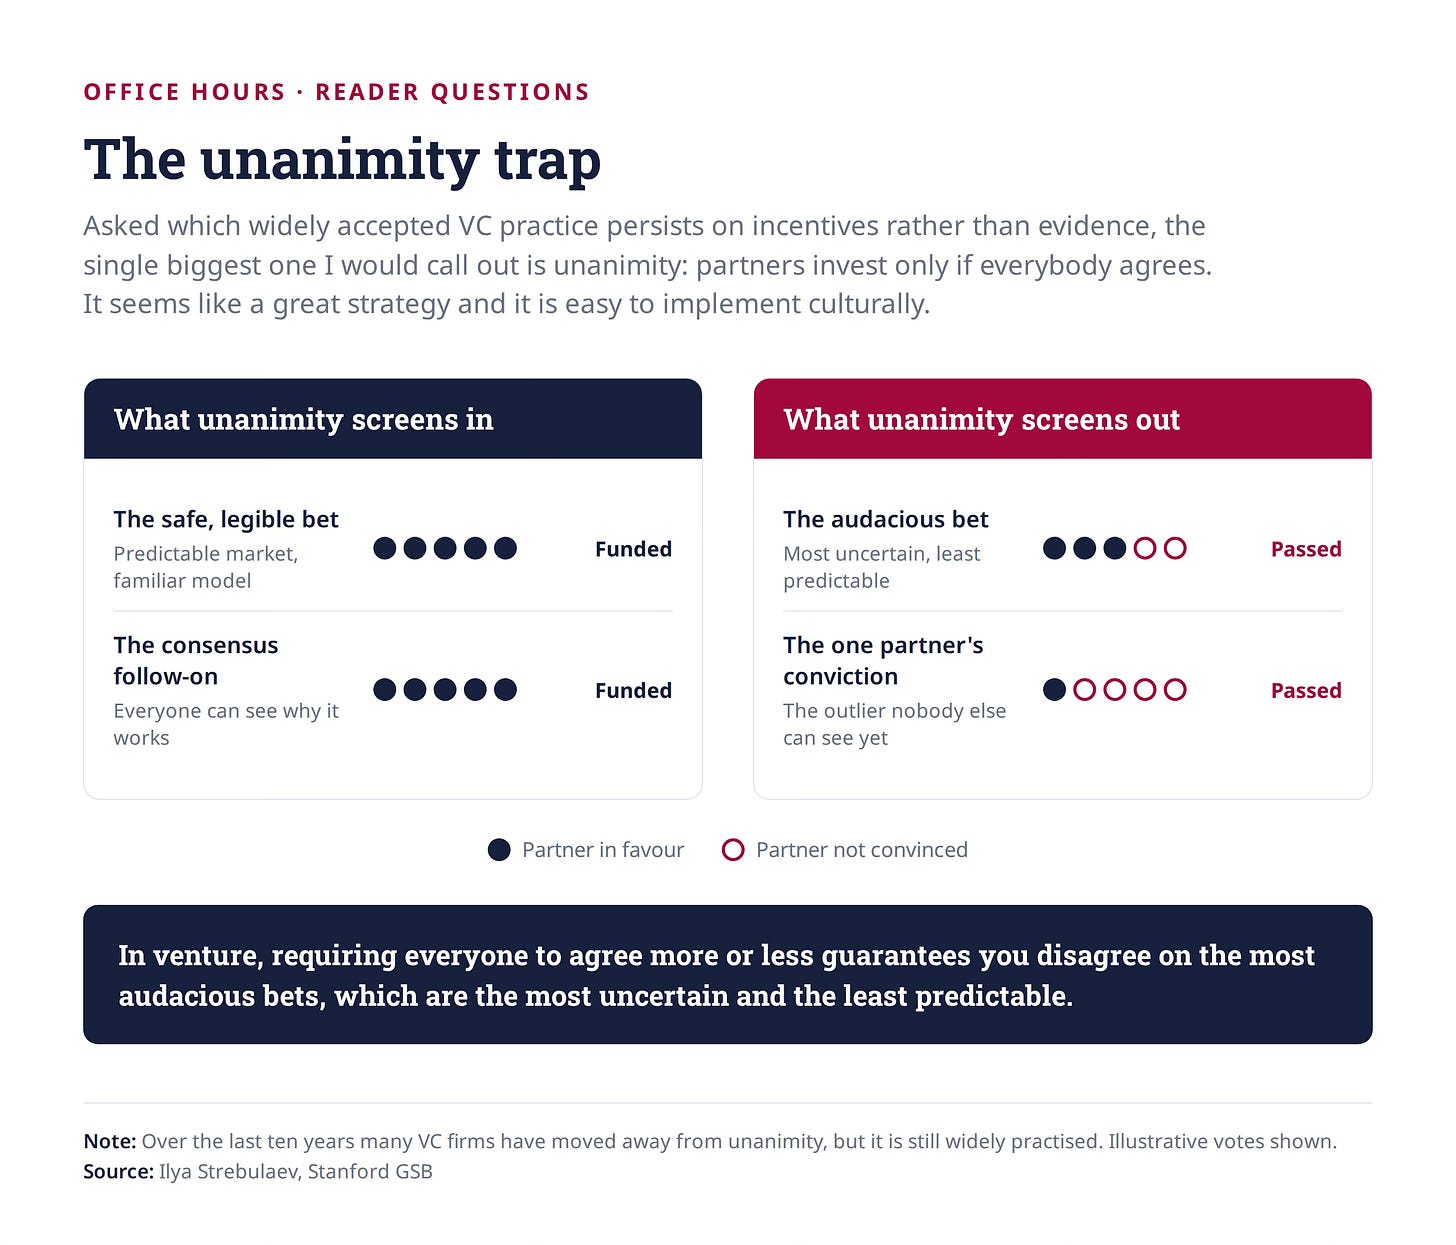Click third filled dot in audacious bet row
The height and width of the screenshot is (1245, 1456).
tap(1115, 548)
